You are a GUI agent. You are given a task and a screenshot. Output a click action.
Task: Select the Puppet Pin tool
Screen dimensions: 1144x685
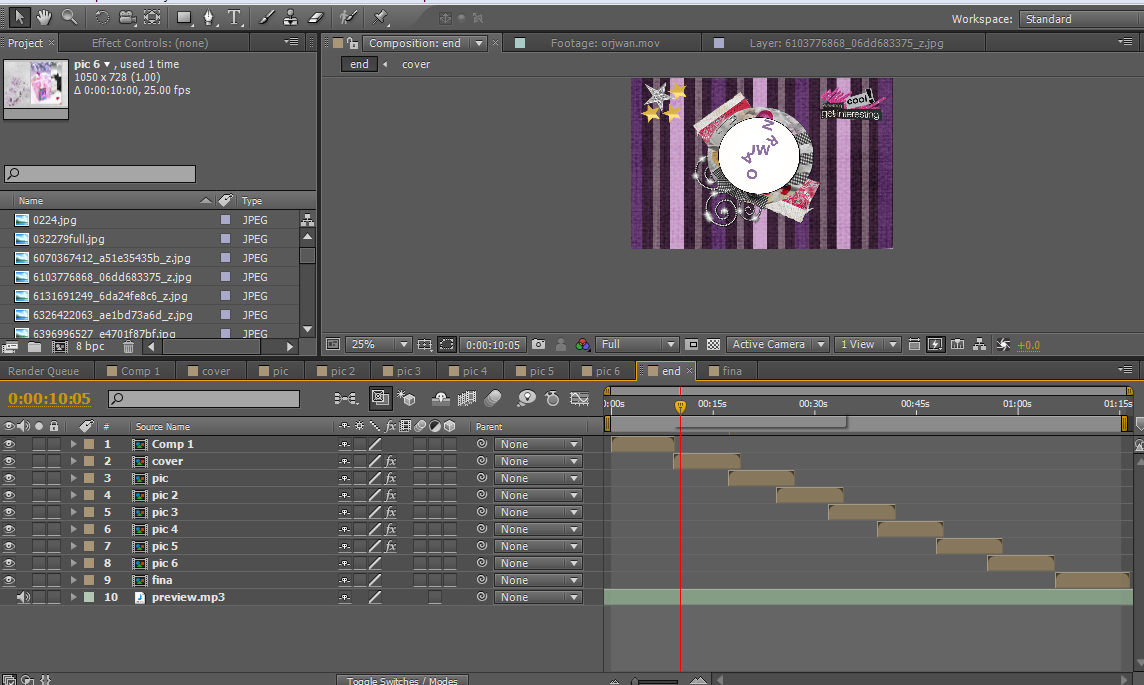380,18
